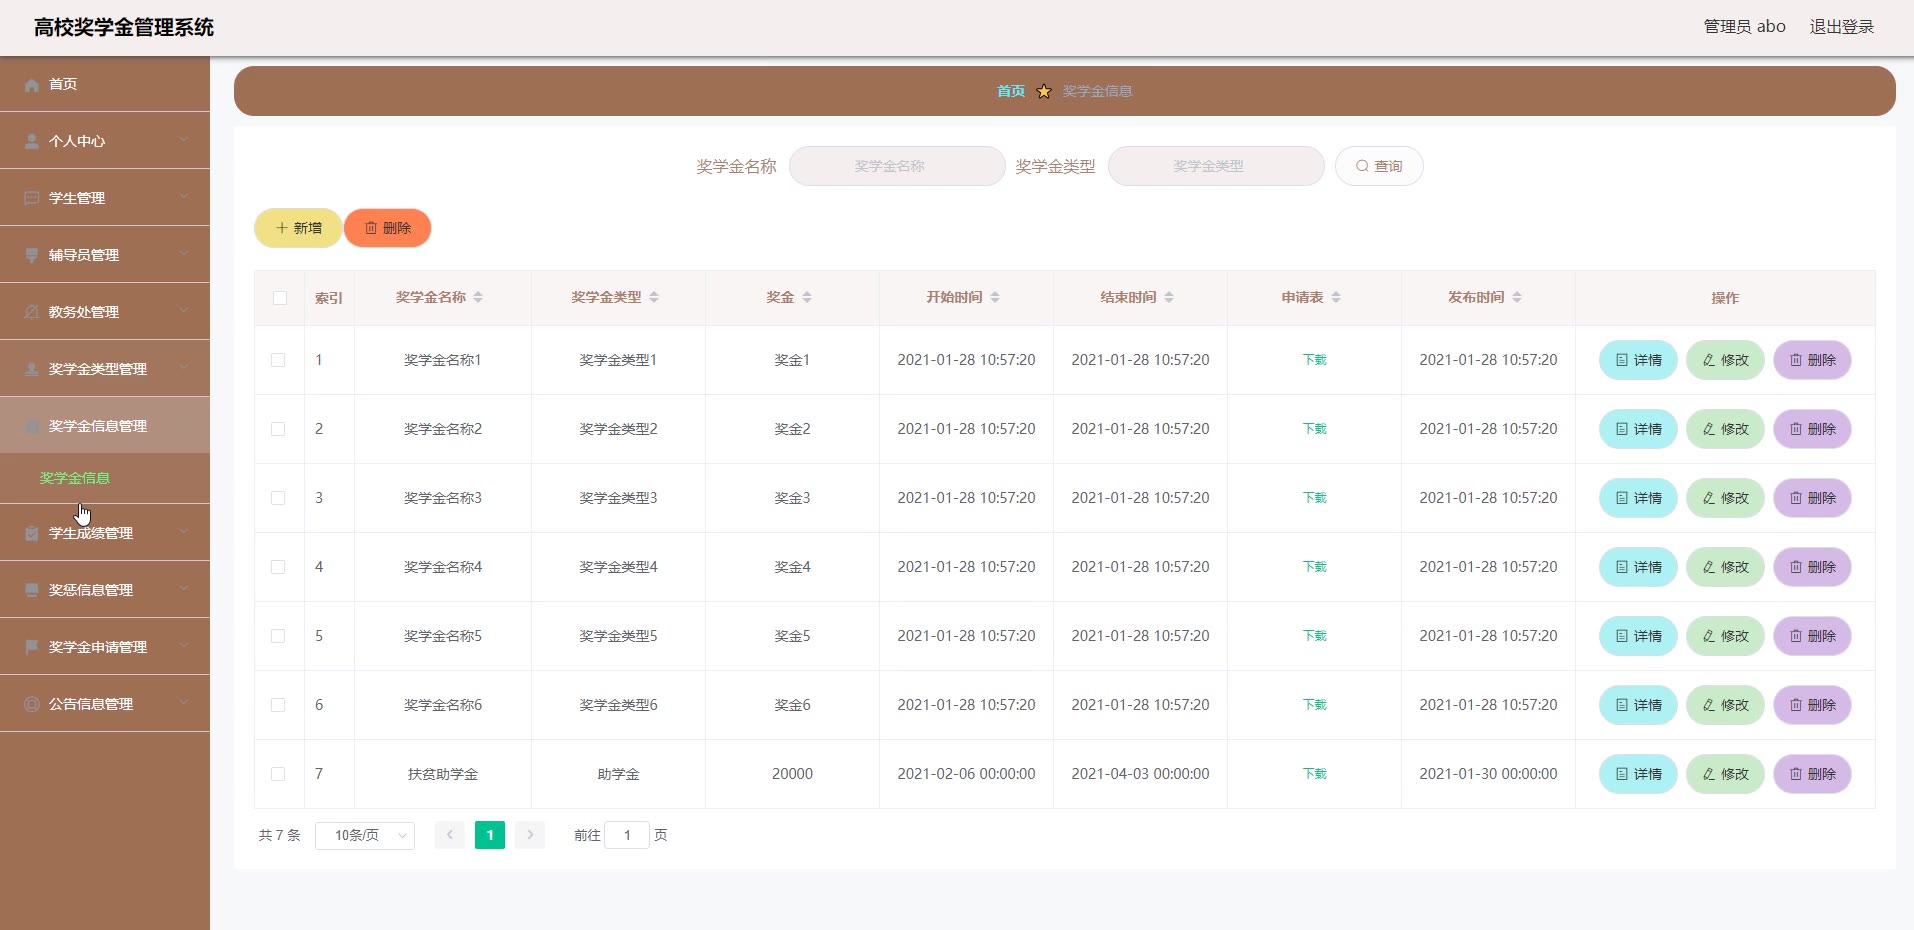Open the 奖学金信息 submenu item
1914x930 pixels.
(75, 478)
